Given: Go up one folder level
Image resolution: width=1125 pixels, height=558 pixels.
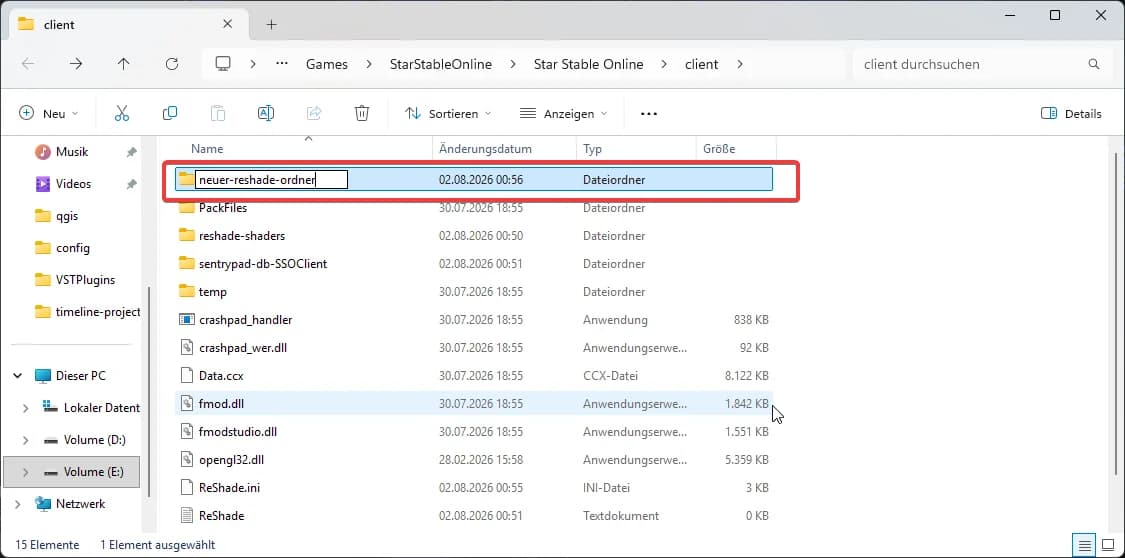Looking at the screenshot, I should coord(123,64).
